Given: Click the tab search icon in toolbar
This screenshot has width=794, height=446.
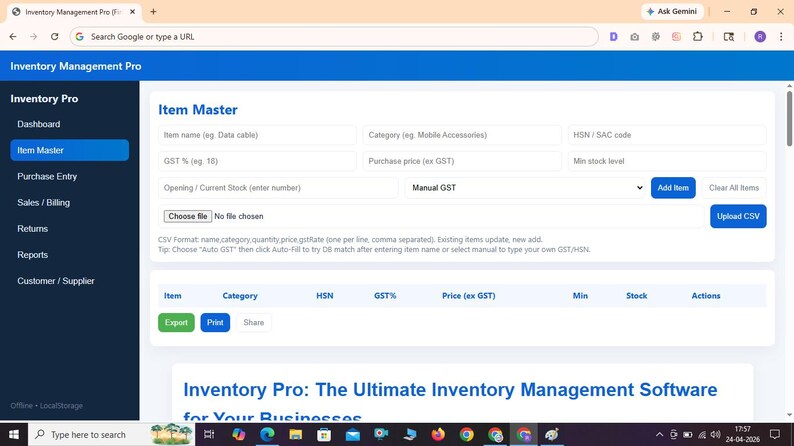Looking at the screenshot, I should (729, 36).
